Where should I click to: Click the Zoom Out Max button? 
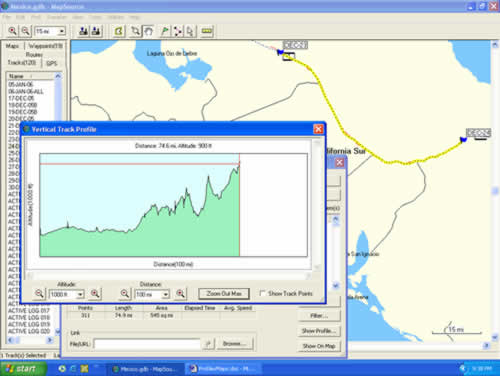[224, 294]
